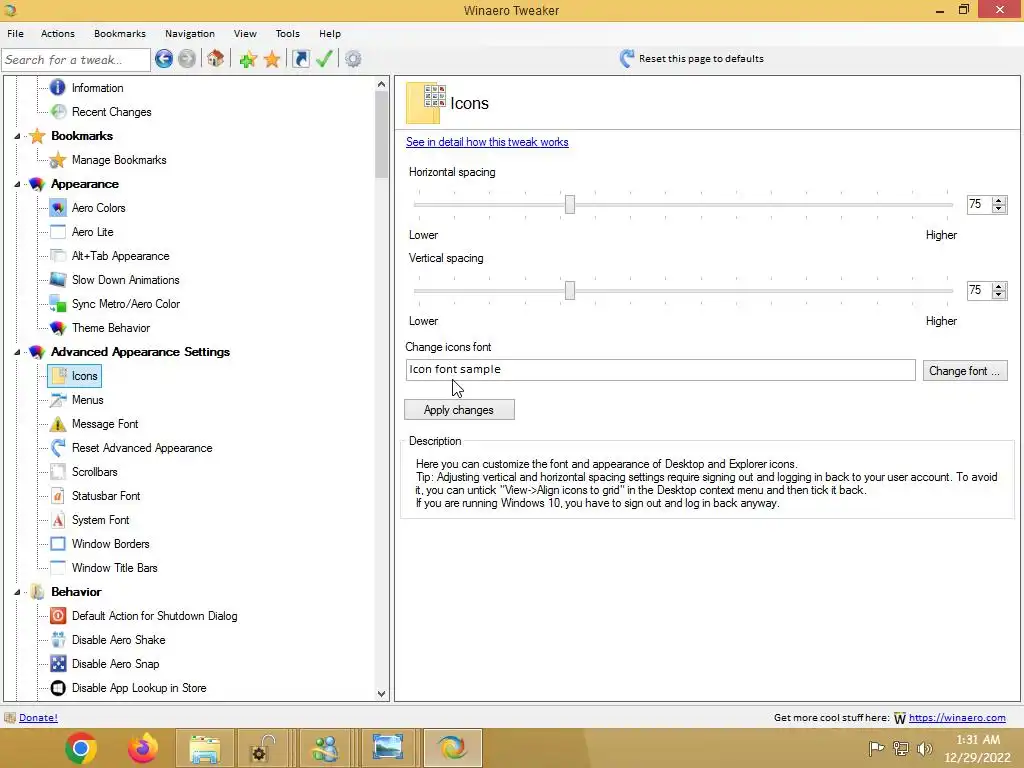Click the Apply changes button
Image resolution: width=1024 pixels, height=768 pixels.
click(x=459, y=409)
